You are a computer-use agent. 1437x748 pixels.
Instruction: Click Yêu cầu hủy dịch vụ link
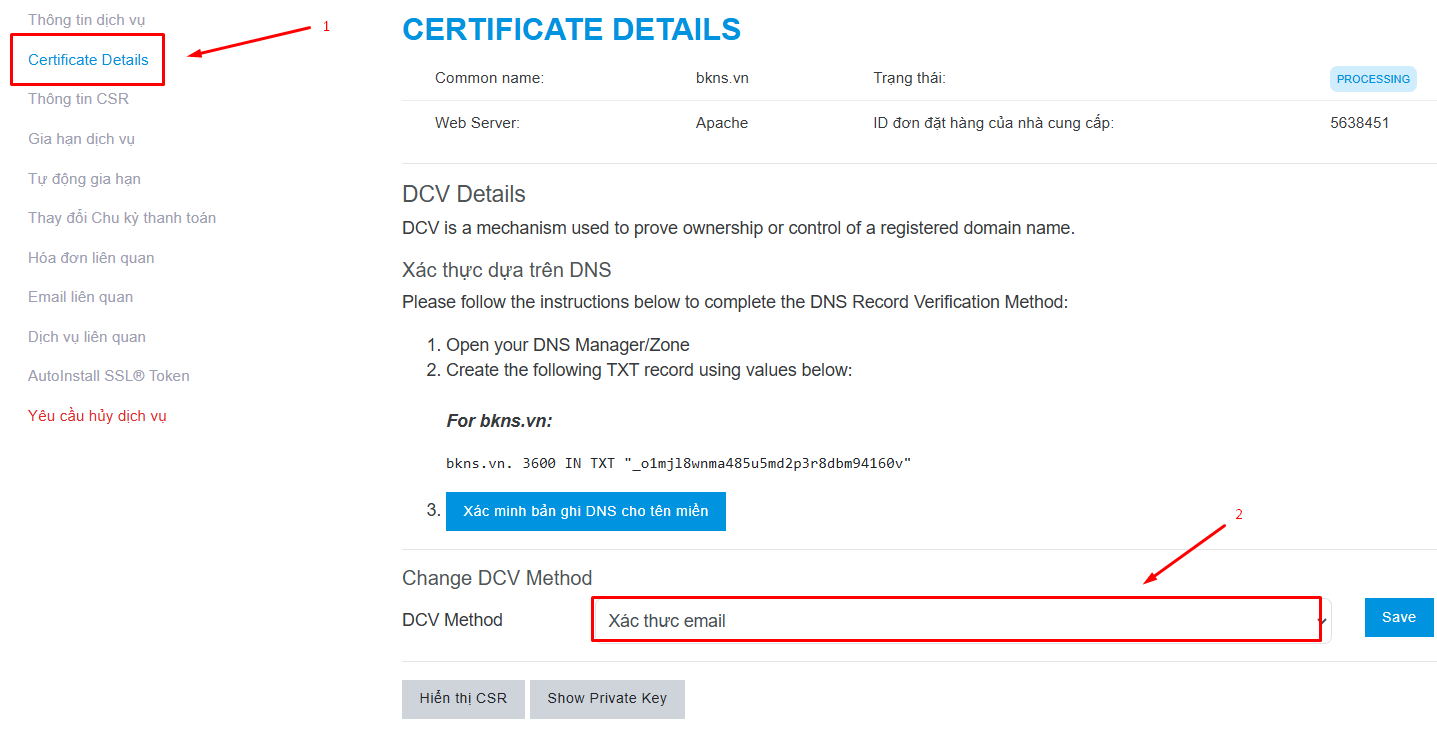(x=97, y=416)
